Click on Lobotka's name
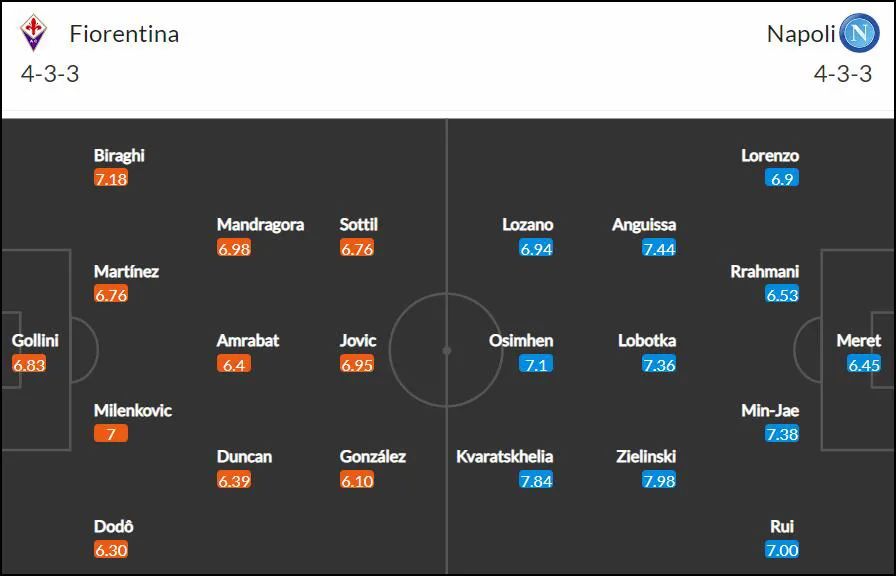This screenshot has width=896, height=576. 647,341
